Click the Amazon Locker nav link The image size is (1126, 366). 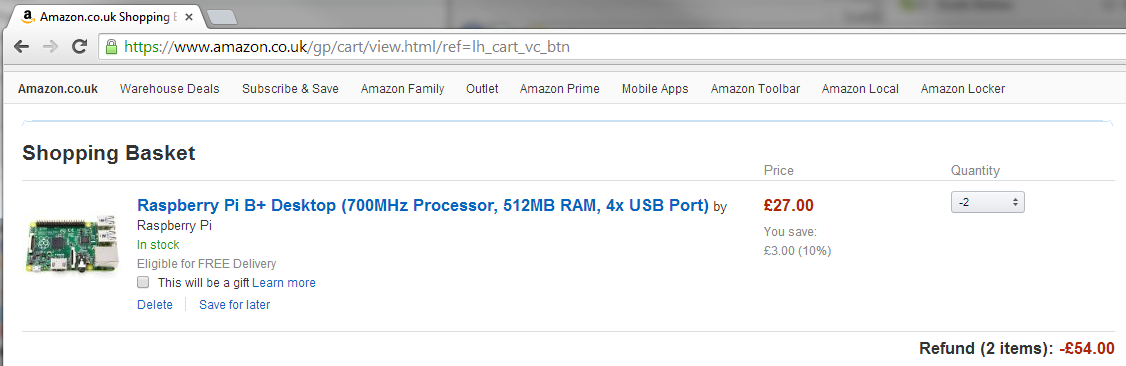click(x=962, y=89)
